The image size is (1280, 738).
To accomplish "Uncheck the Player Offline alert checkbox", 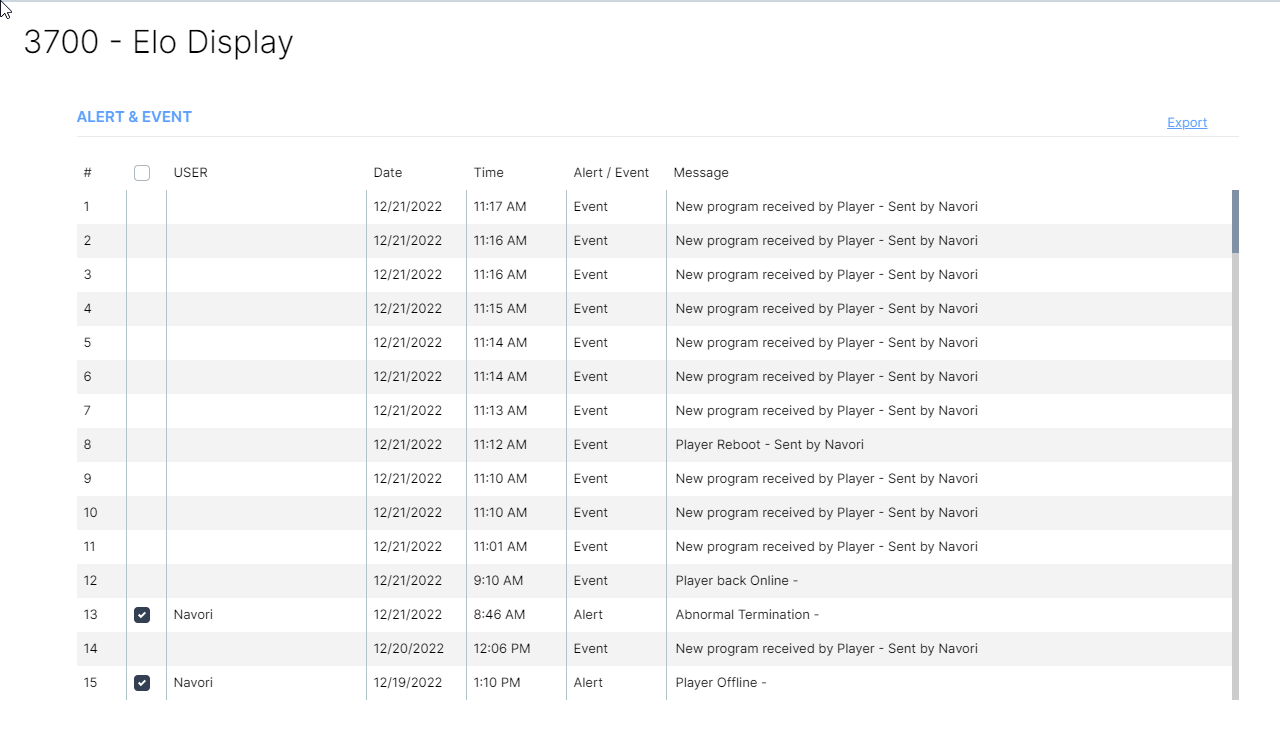I will pos(142,683).
